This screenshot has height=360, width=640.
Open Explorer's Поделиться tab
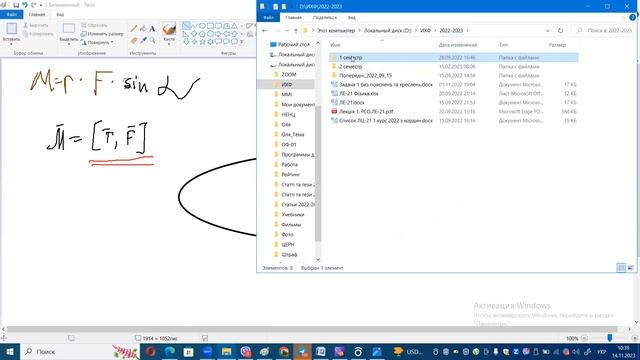pos(324,18)
